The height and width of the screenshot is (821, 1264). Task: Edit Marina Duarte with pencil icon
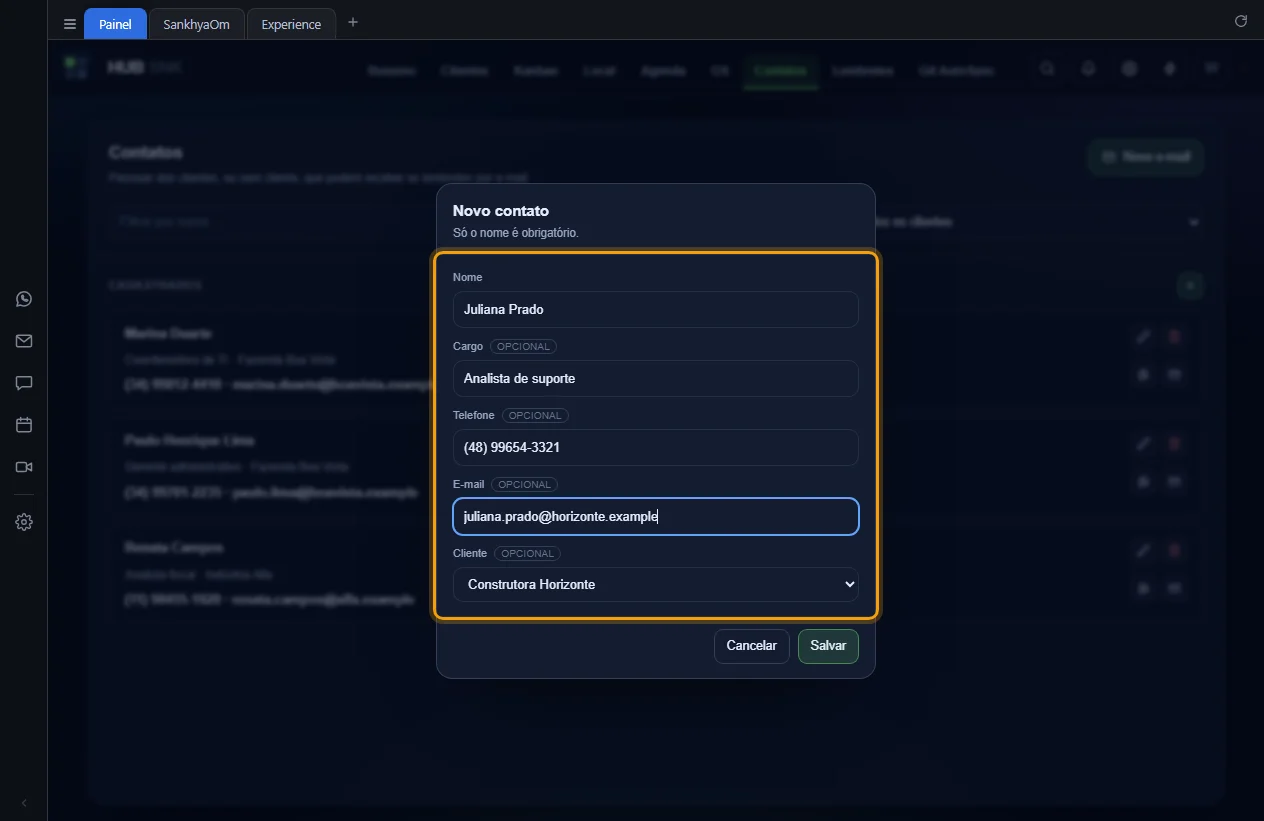pos(1144,337)
